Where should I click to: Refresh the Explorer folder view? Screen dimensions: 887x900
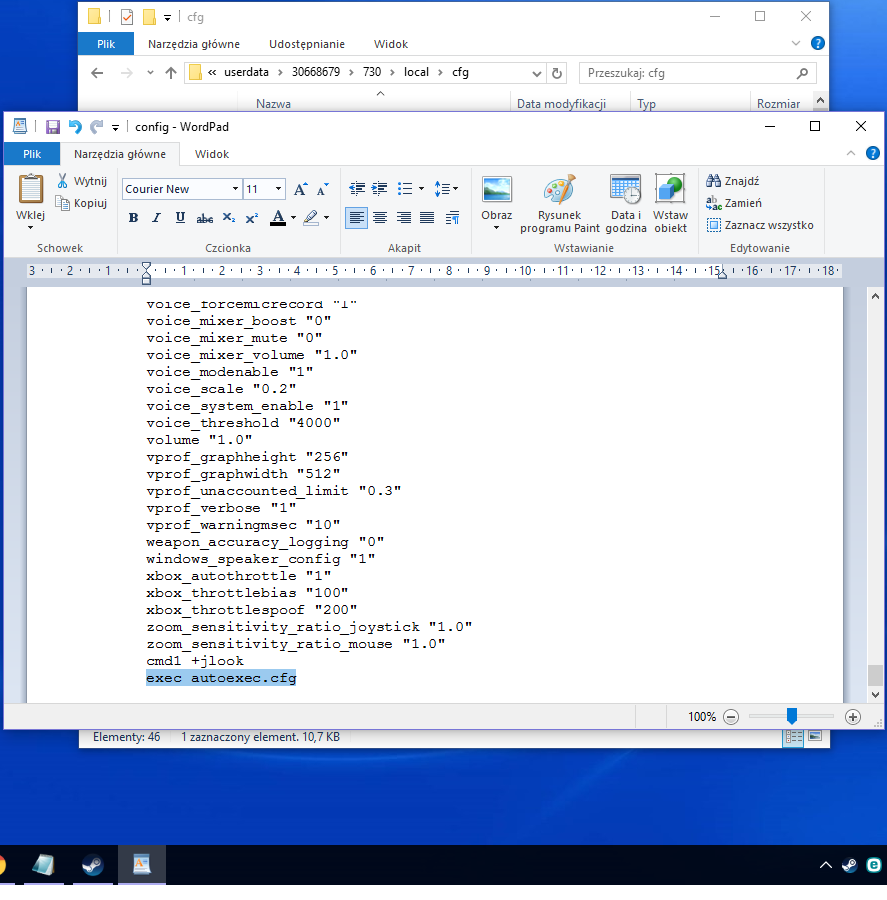(556, 73)
